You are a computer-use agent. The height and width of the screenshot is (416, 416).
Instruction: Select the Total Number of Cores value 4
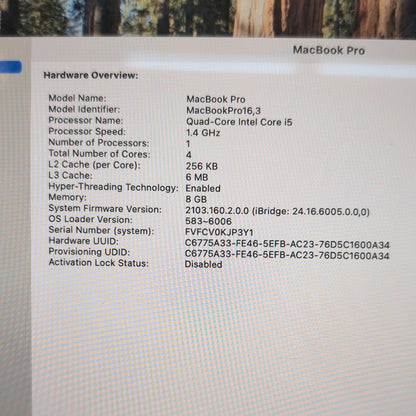[x=189, y=155]
